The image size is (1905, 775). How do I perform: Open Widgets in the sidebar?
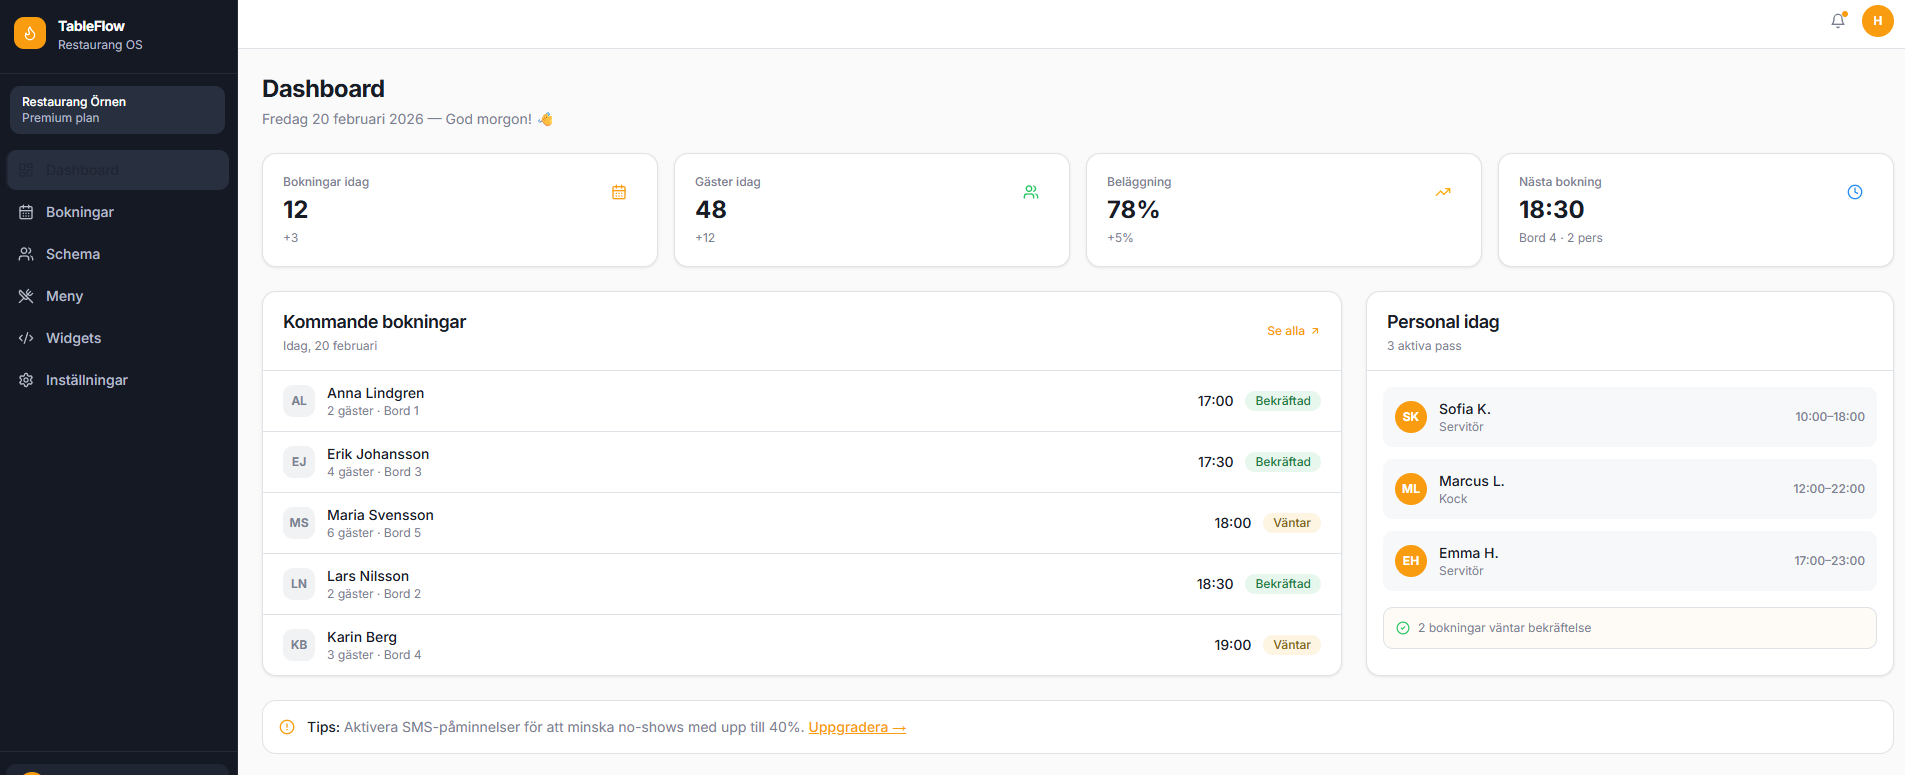coord(118,338)
